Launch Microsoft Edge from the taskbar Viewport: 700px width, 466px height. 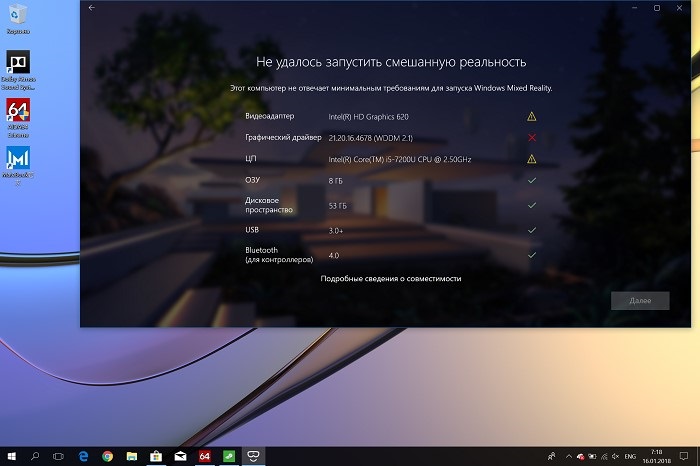(x=83, y=456)
